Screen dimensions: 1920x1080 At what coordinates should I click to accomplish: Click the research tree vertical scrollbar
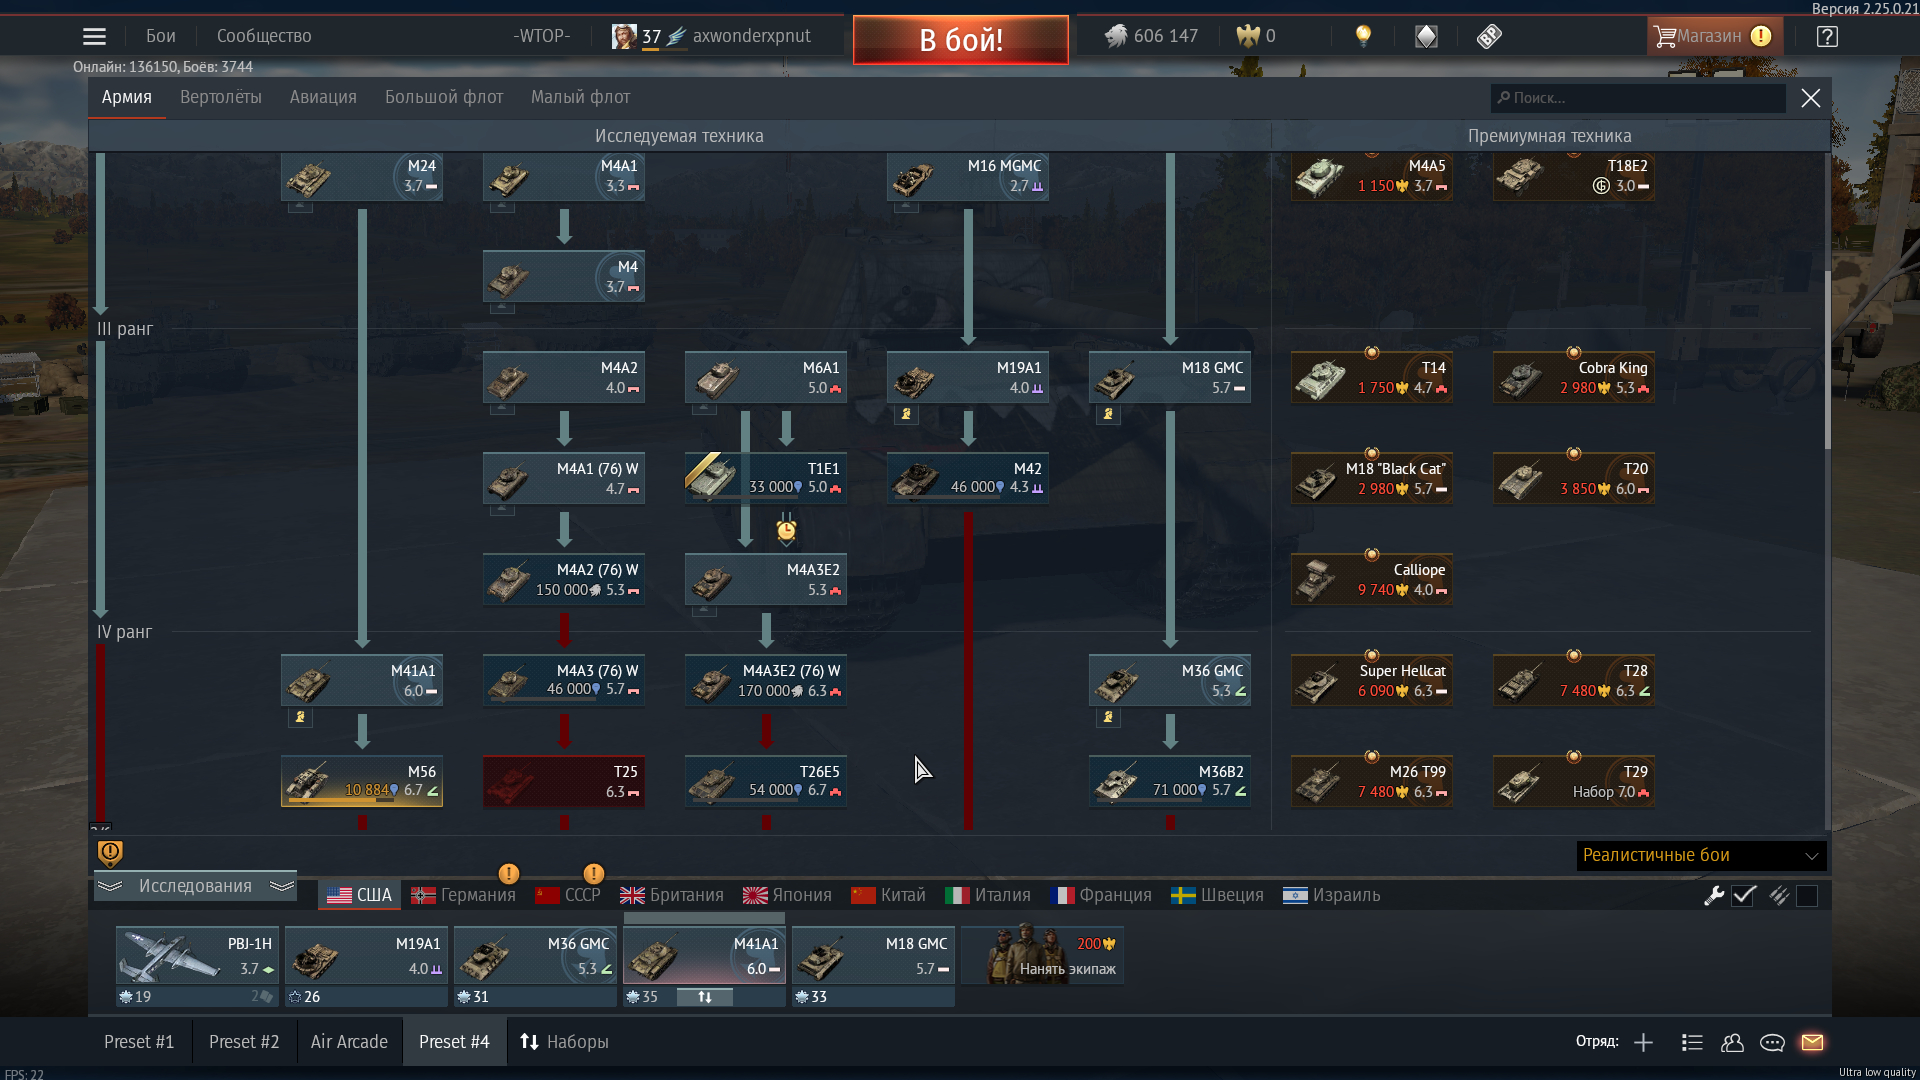point(1827,360)
